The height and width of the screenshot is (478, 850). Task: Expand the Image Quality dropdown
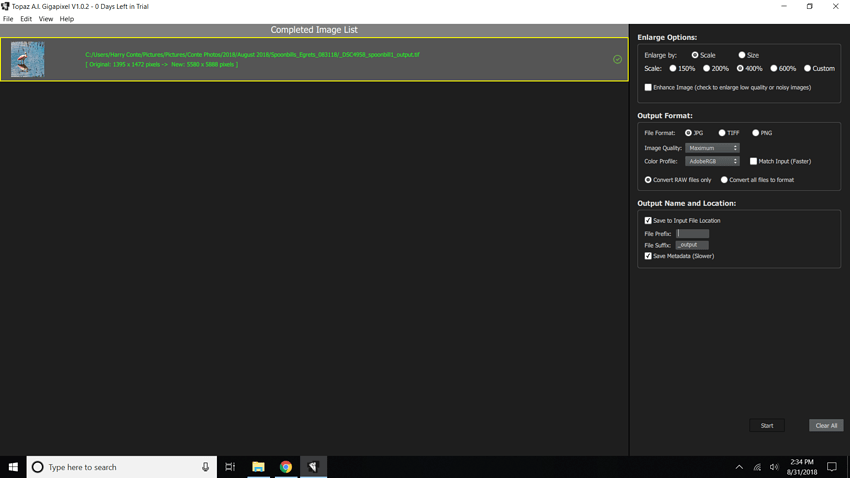712,148
